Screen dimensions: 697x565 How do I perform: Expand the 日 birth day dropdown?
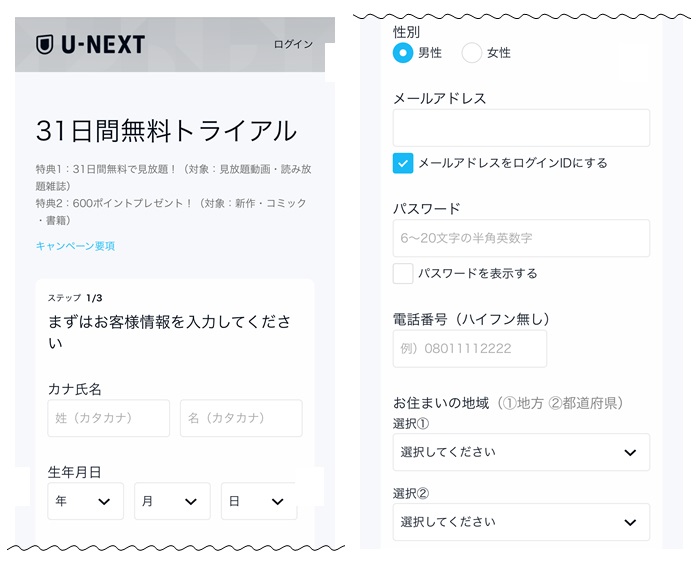(258, 501)
